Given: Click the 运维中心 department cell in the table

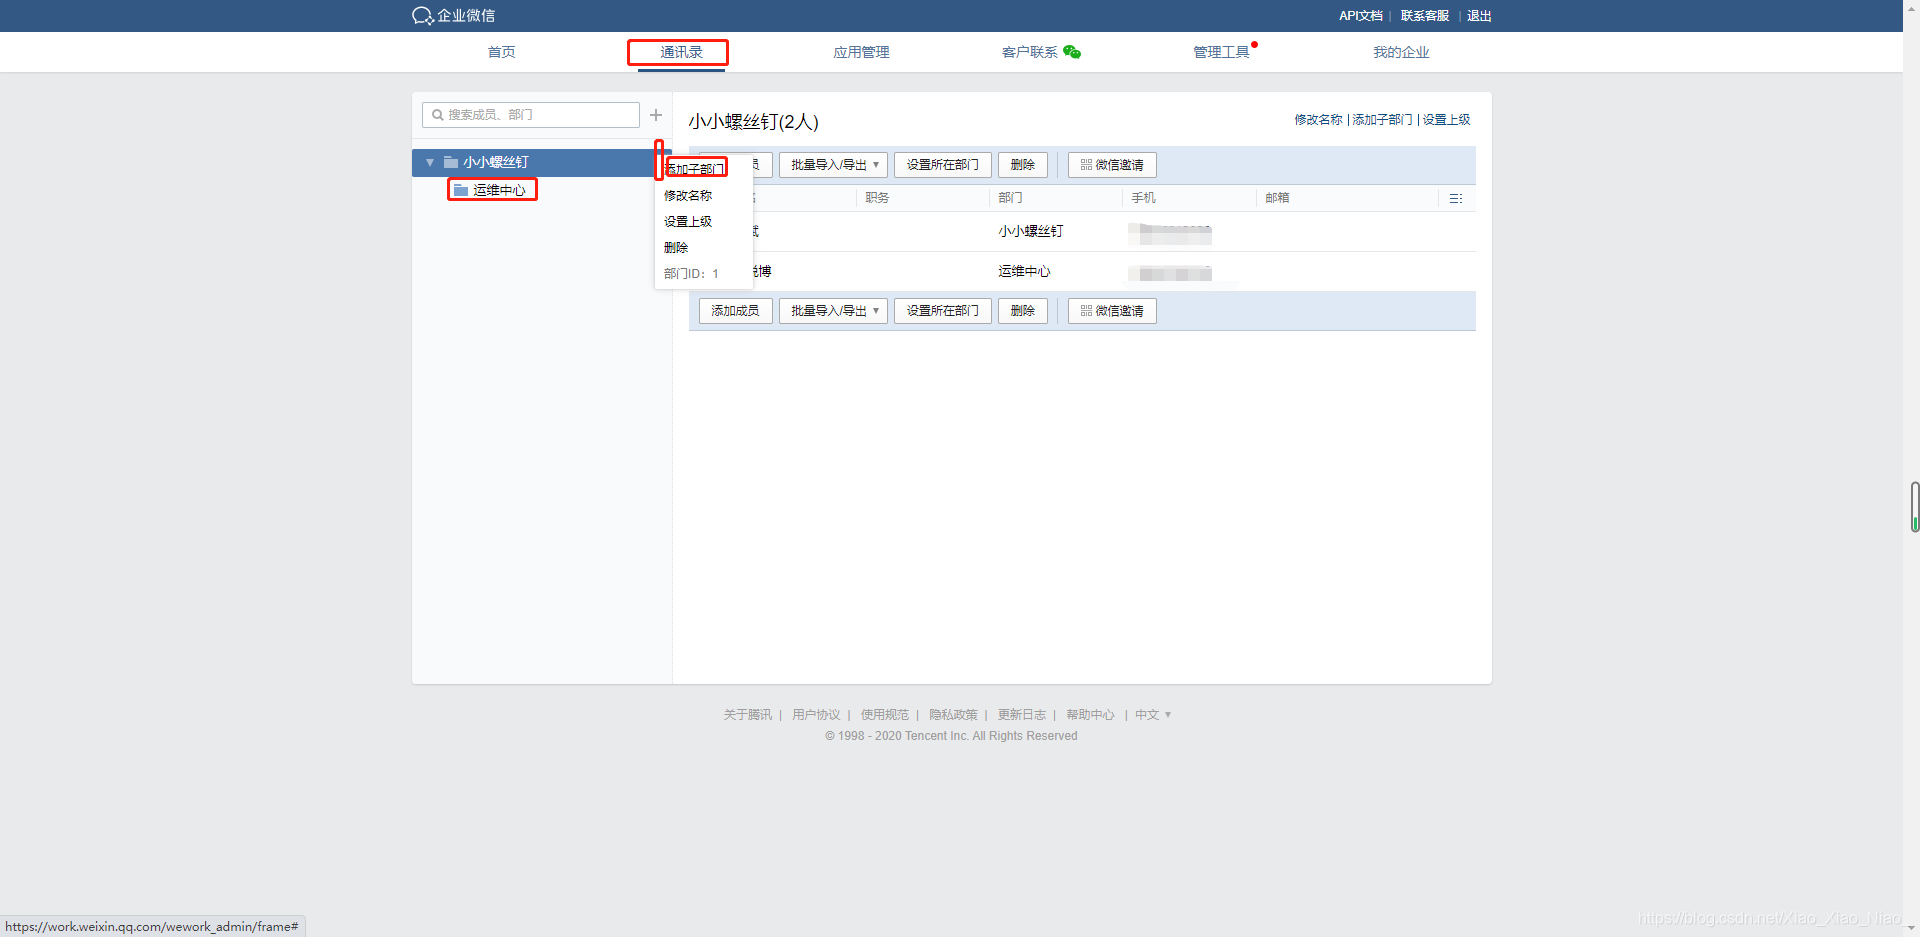Looking at the screenshot, I should point(1024,272).
